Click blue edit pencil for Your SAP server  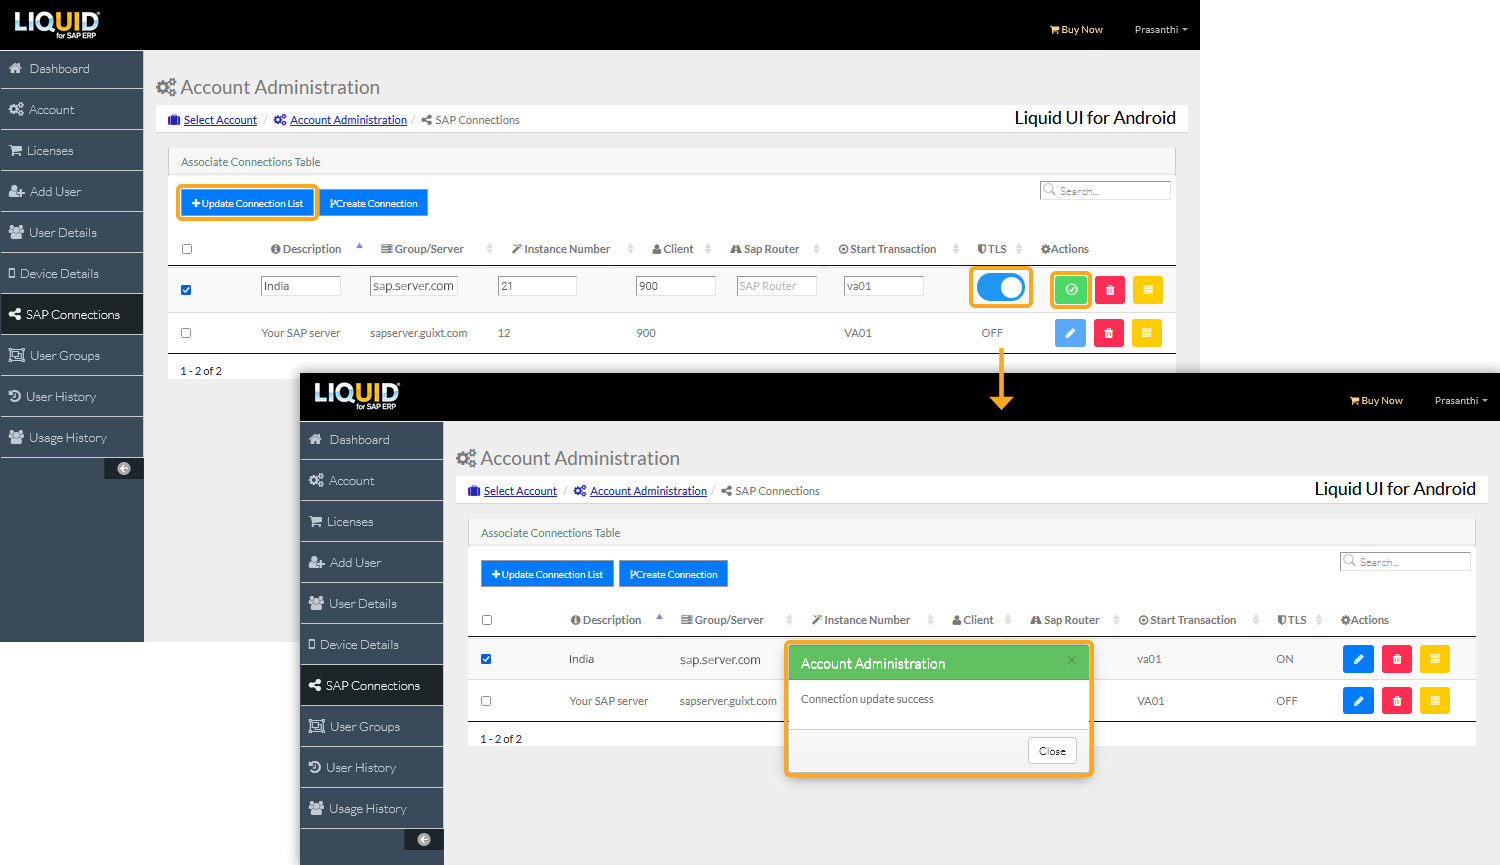(1070, 333)
